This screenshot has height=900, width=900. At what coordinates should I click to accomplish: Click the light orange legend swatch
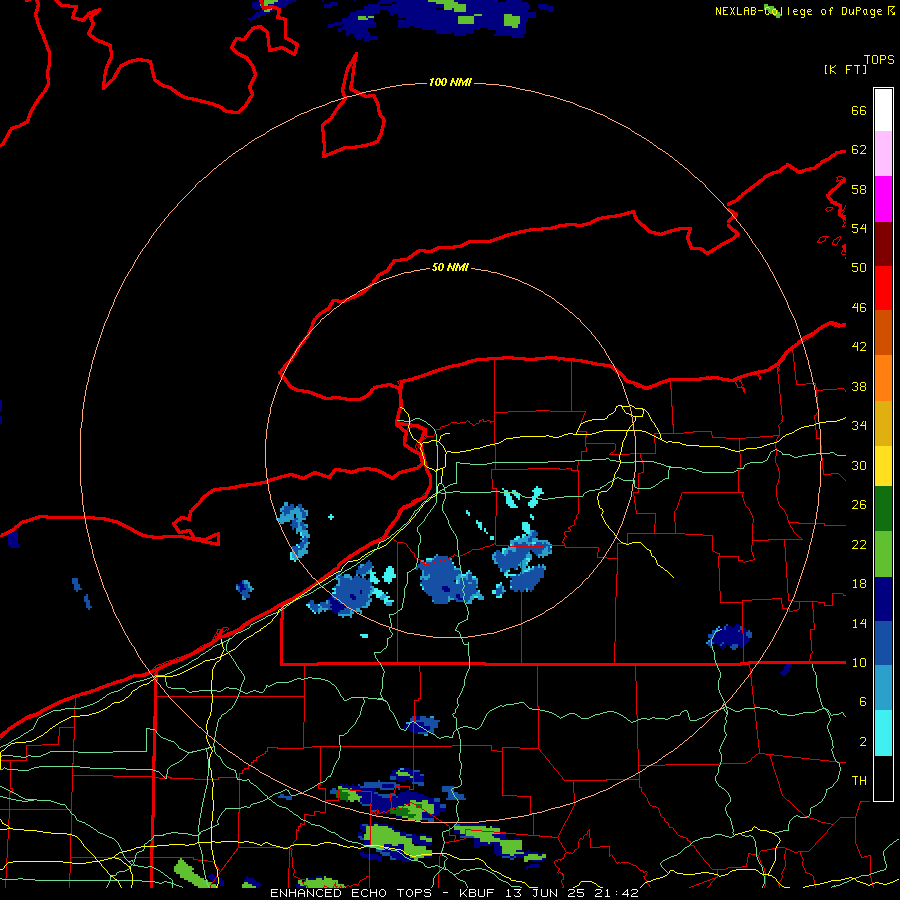pos(883,378)
